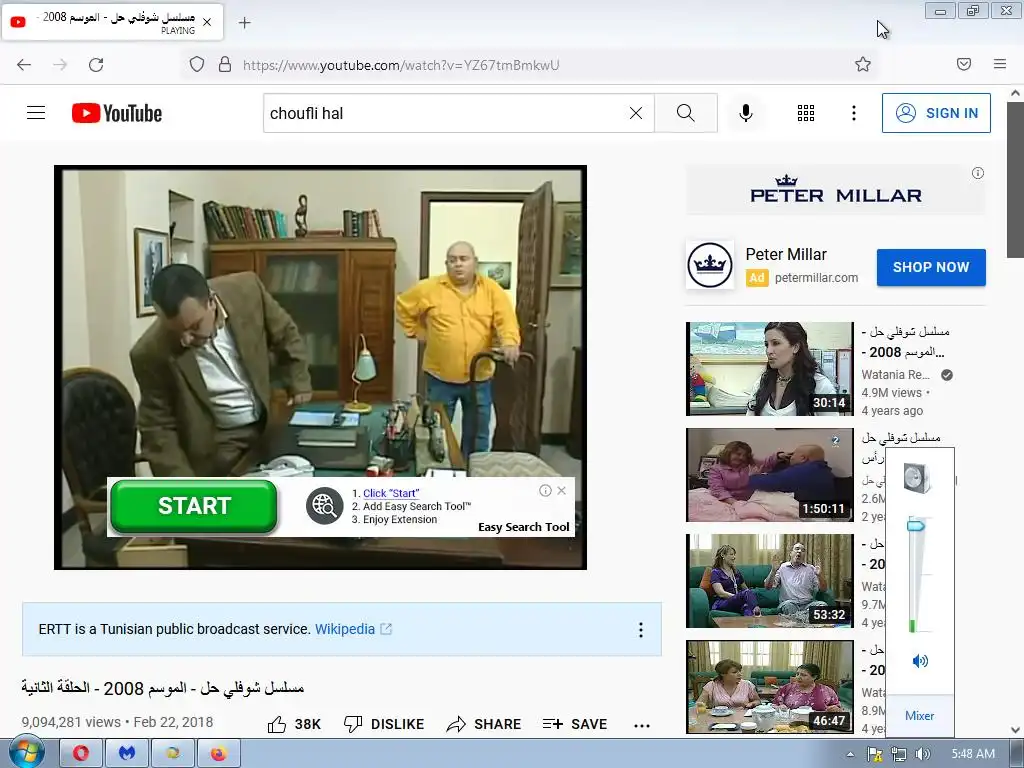Show hidden tray icons arrow
This screenshot has height=768, width=1024.
click(850, 754)
